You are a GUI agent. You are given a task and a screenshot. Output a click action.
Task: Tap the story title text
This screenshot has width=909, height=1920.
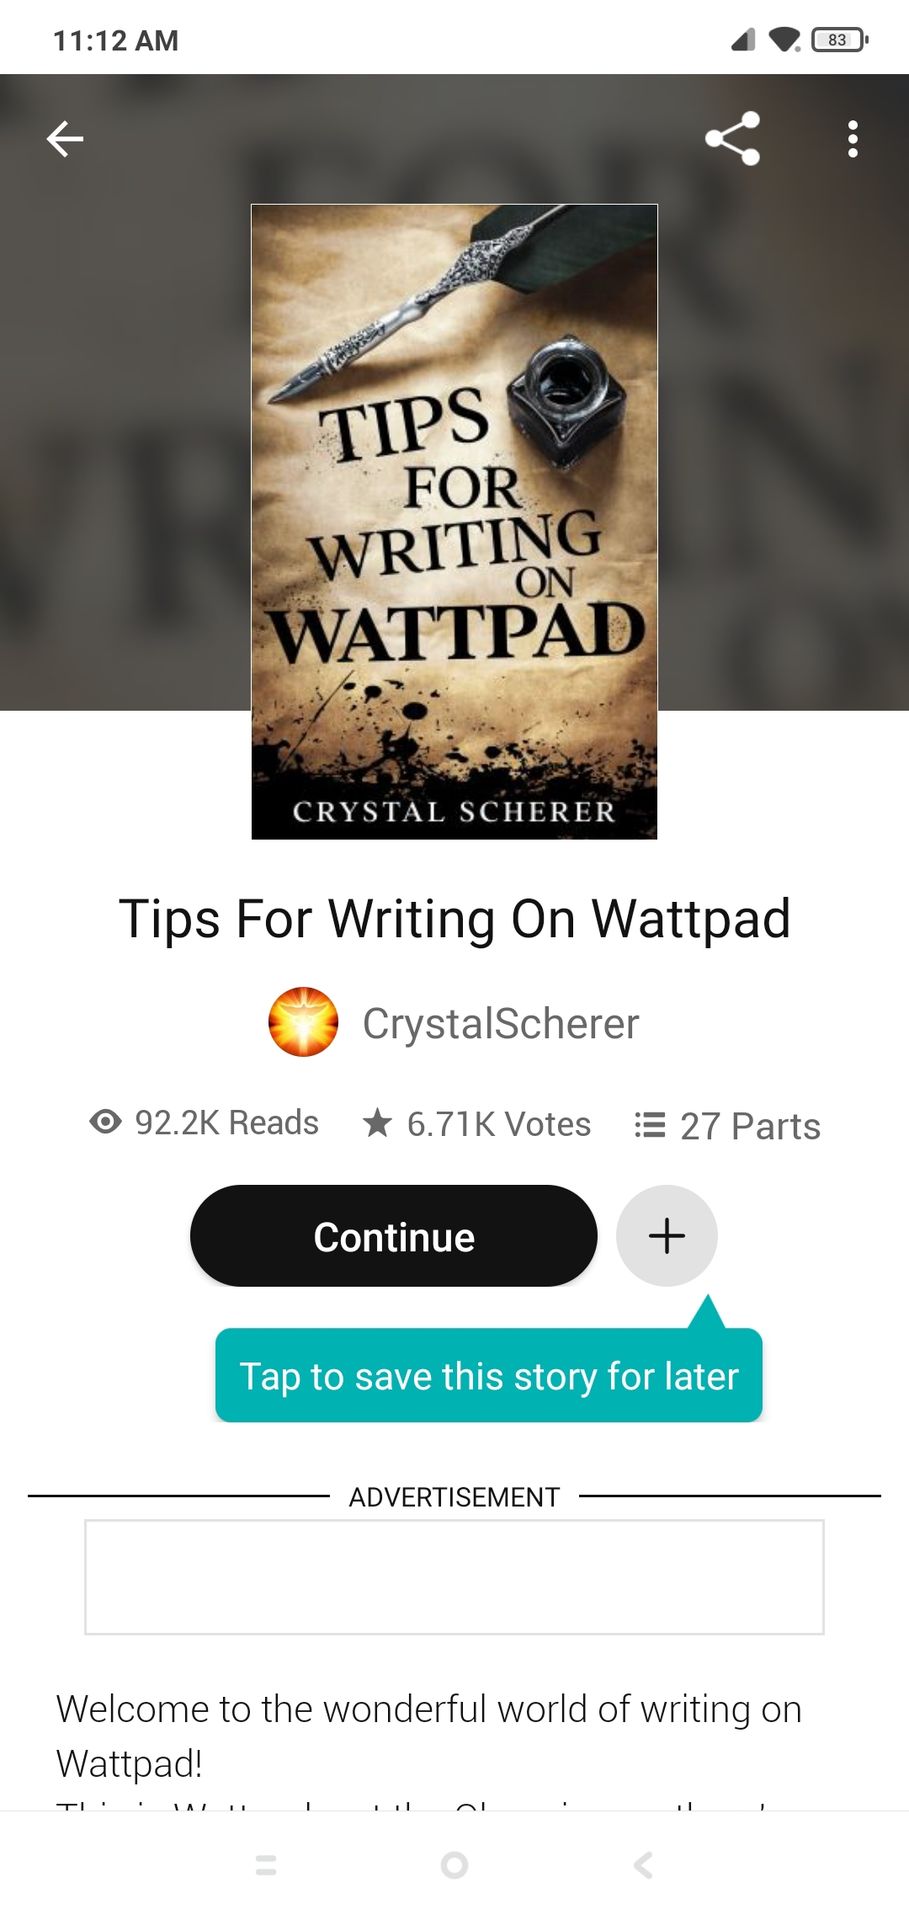(x=455, y=919)
